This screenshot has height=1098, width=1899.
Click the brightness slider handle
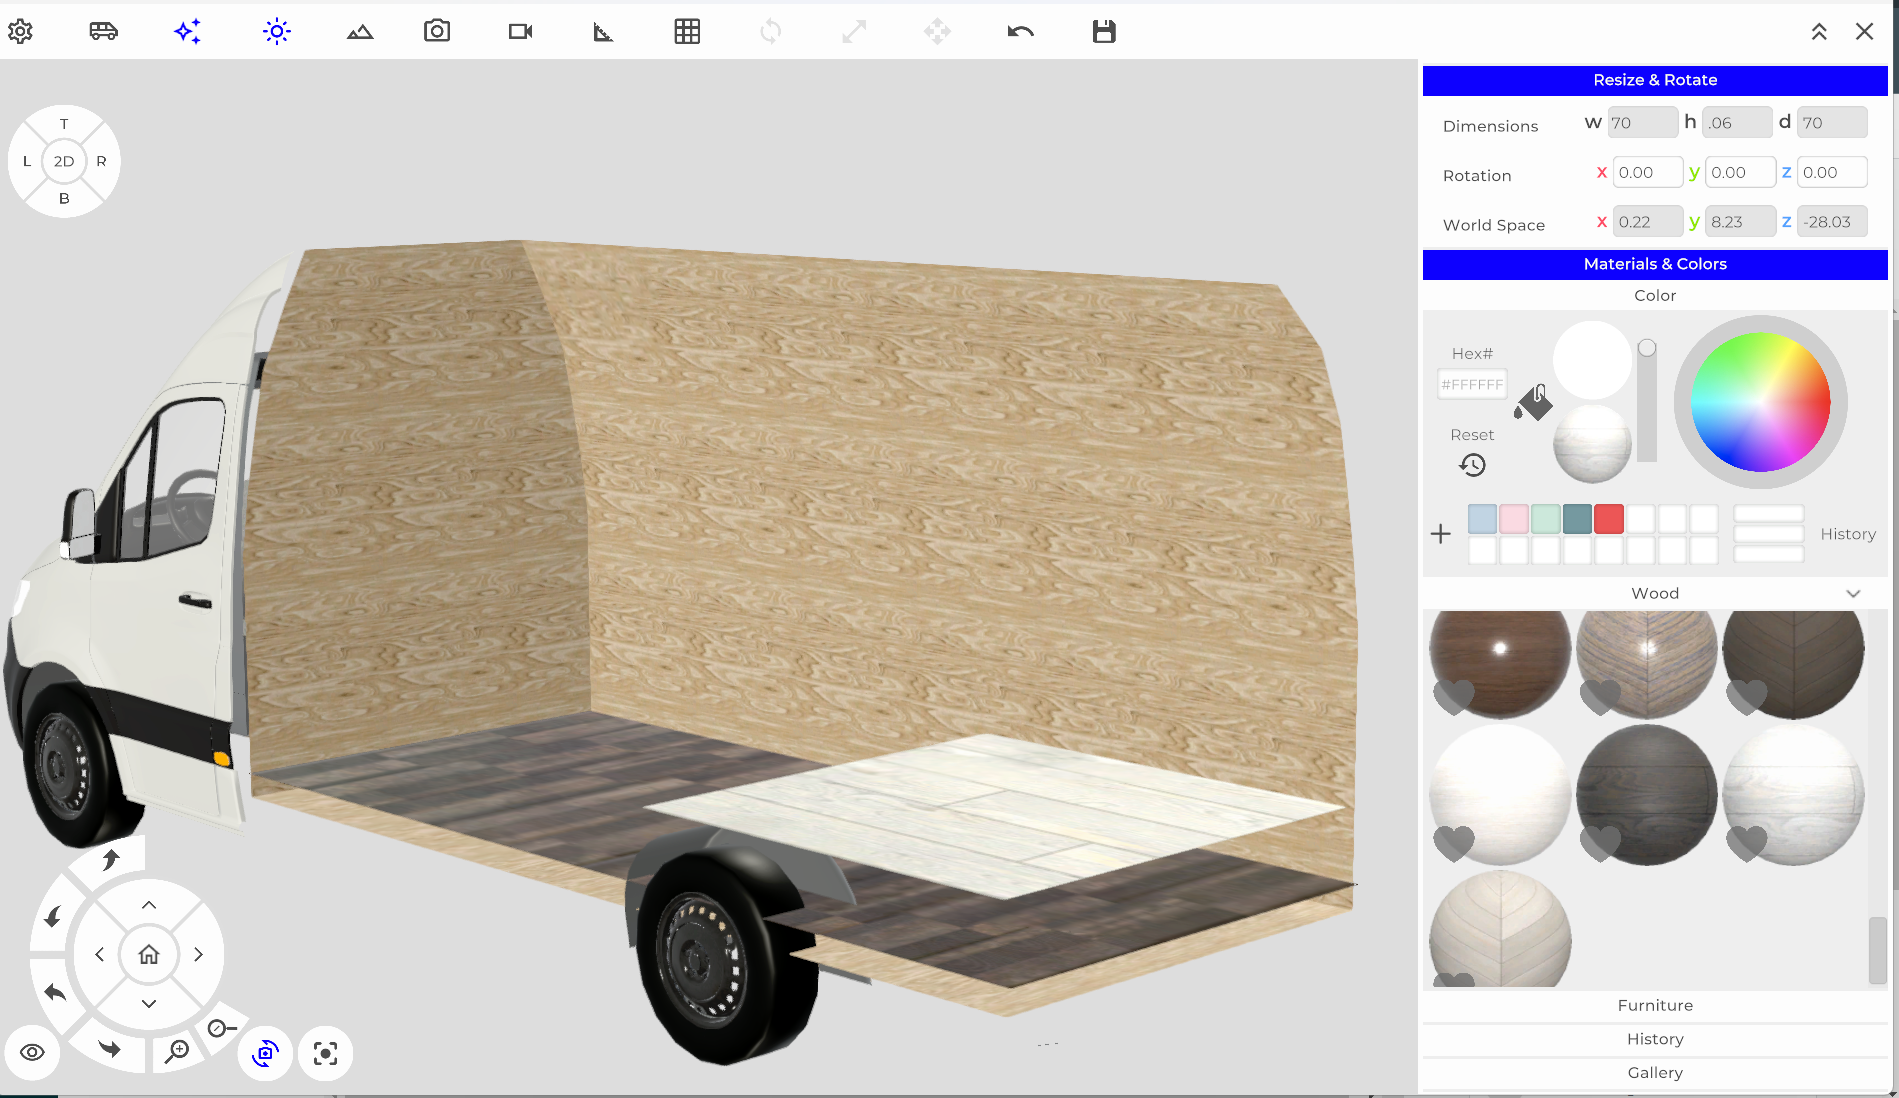(x=1647, y=348)
